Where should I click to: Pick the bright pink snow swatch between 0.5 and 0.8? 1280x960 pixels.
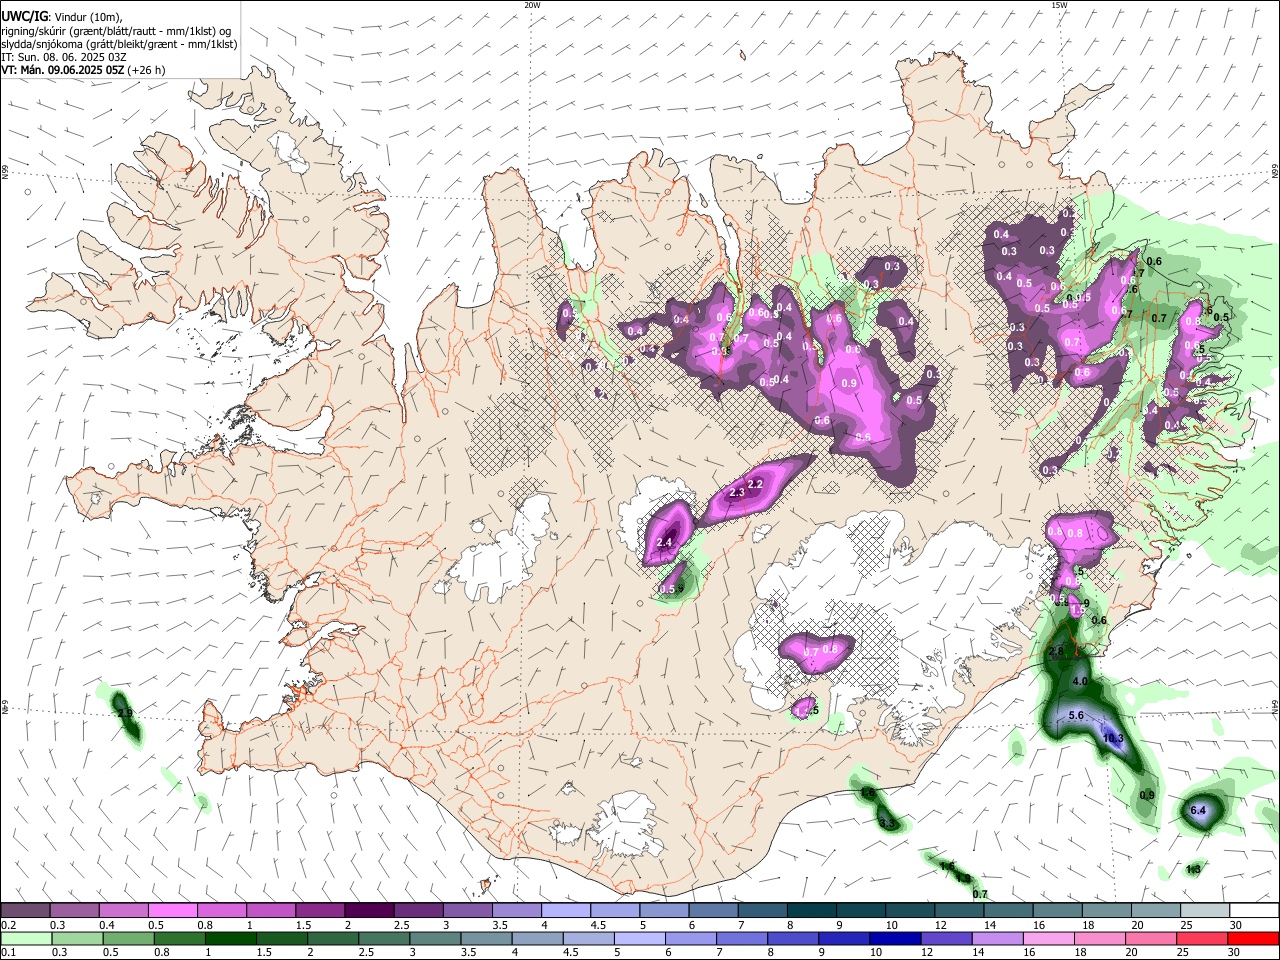tap(172, 911)
